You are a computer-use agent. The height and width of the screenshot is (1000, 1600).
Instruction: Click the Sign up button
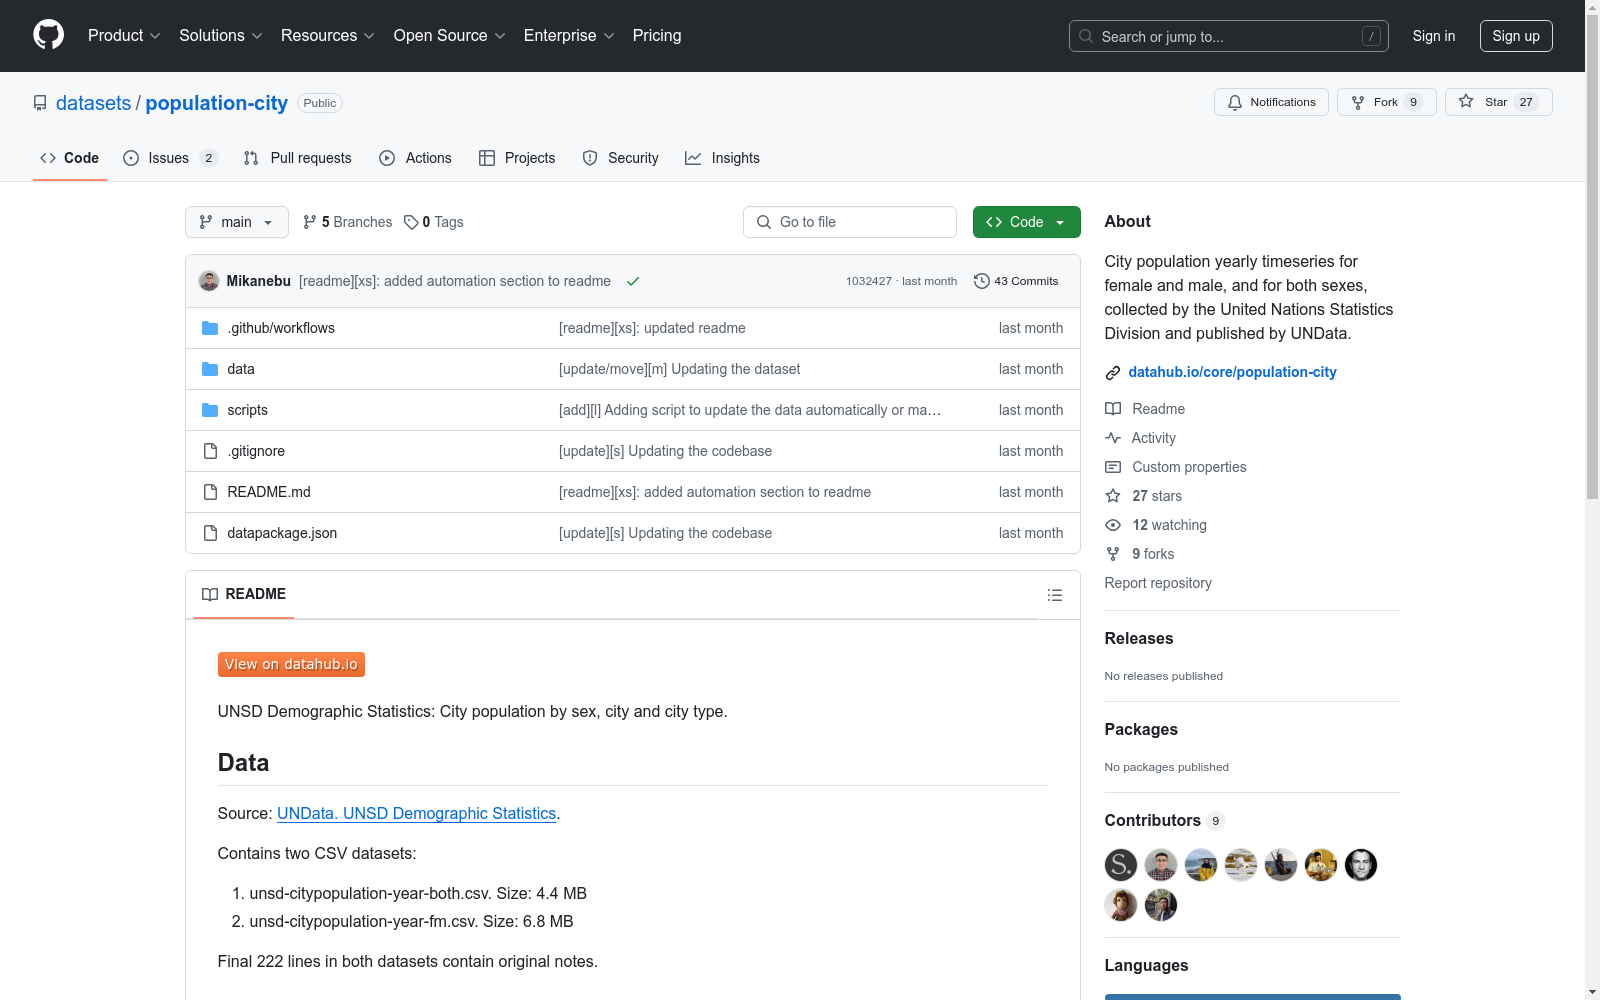tap(1516, 36)
